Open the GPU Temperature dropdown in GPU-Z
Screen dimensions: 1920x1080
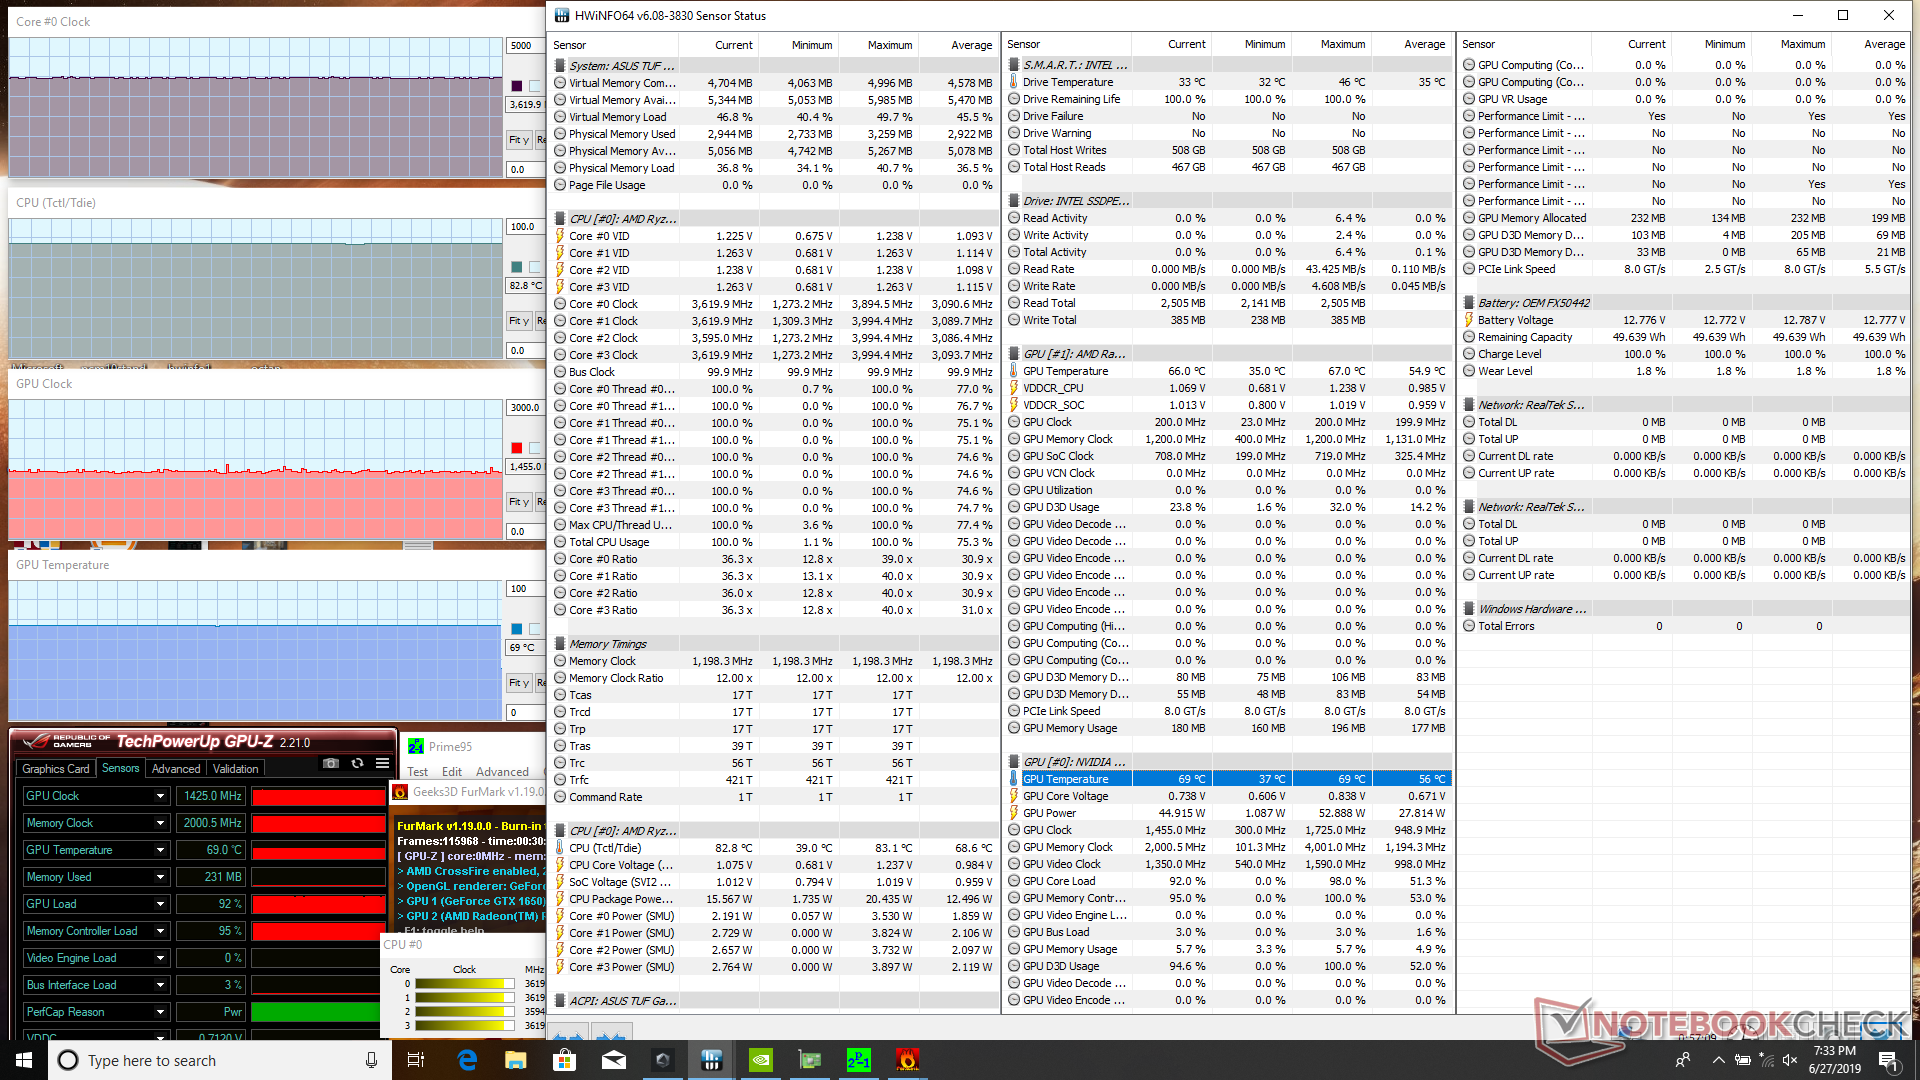coord(160,850)
